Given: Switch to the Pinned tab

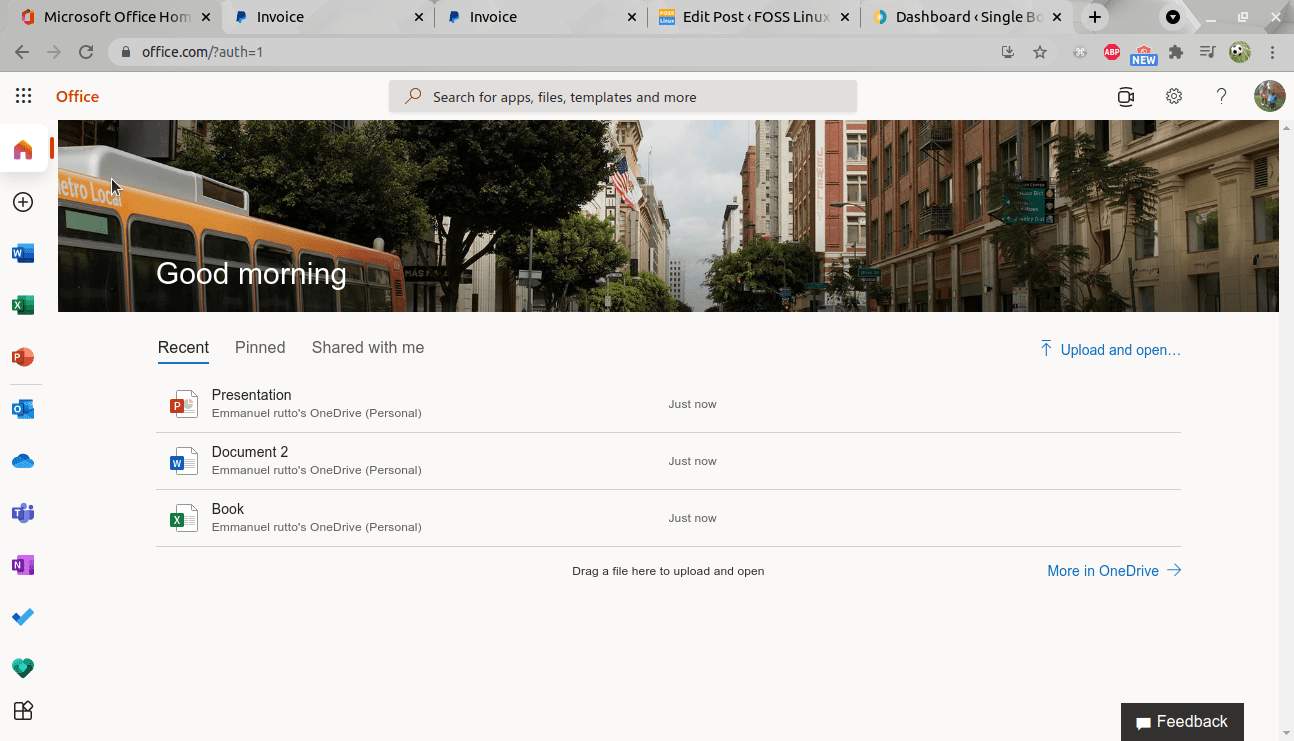Looking at the screenshot, I should (260, 348).
